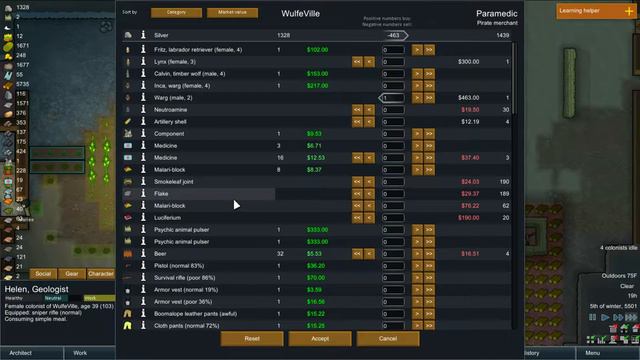Screen dimensions: 640x360
Task: Click the Artillery shell item icon
Action: tap(128, 122)
